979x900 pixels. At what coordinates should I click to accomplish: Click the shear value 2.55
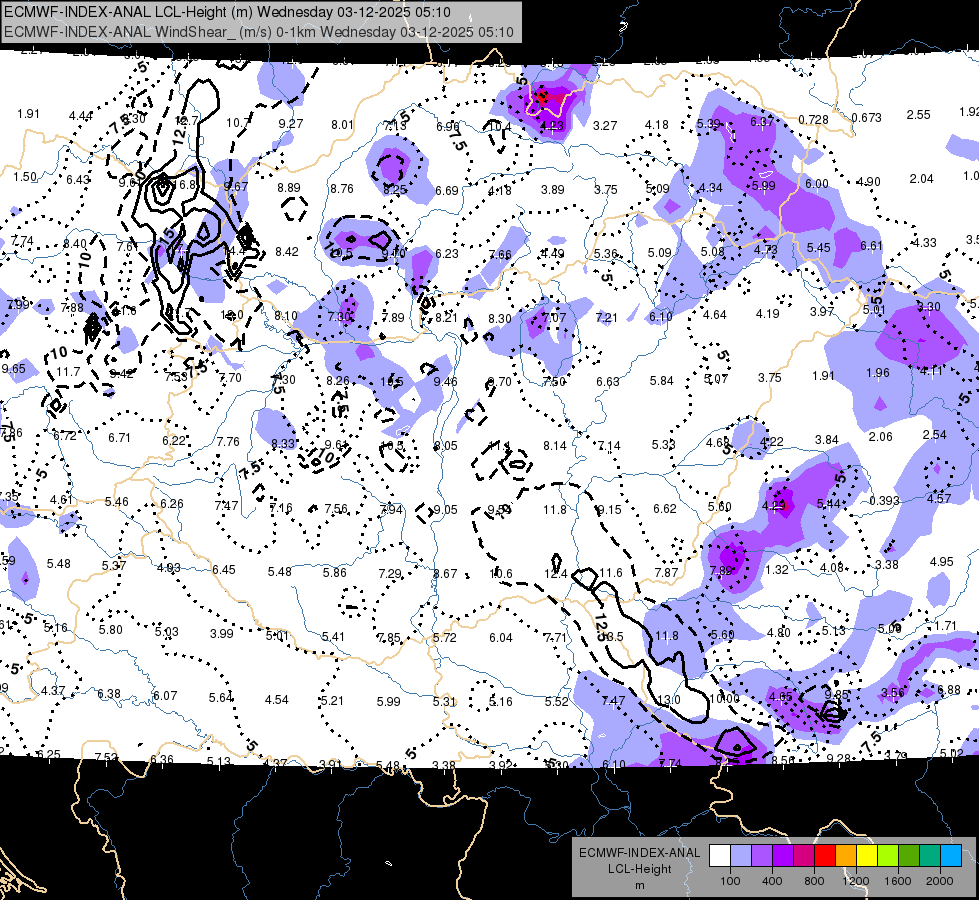[918, 115]
